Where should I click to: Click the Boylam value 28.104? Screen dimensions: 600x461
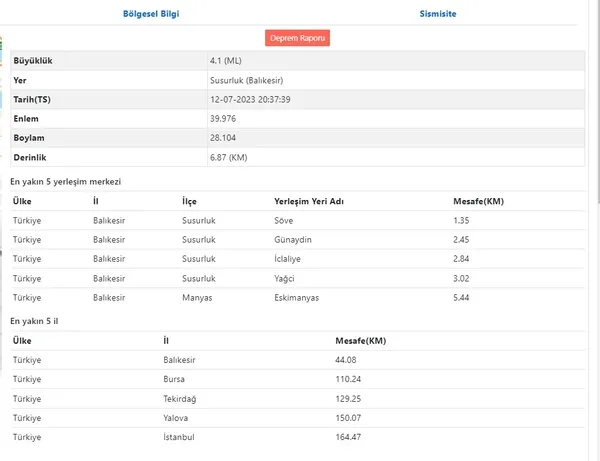click(x=223, y=138)
